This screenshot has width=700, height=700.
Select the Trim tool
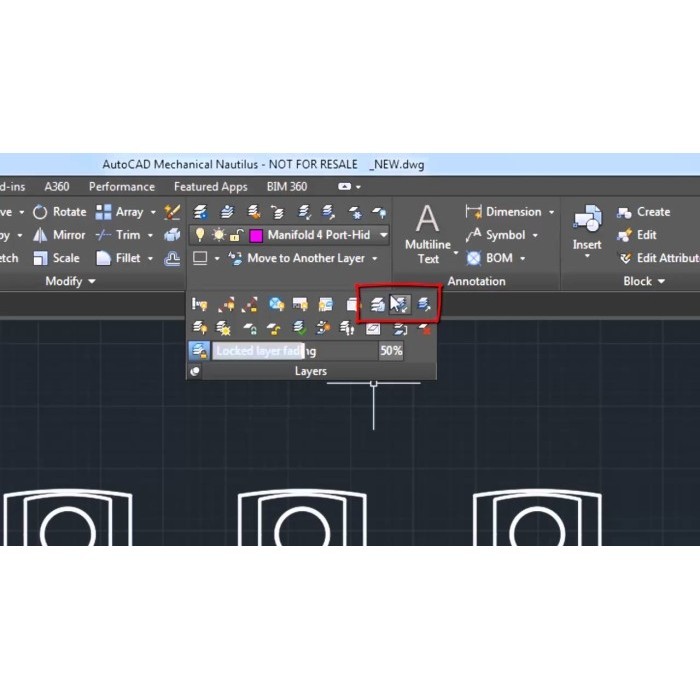click(x=118, y=235)
